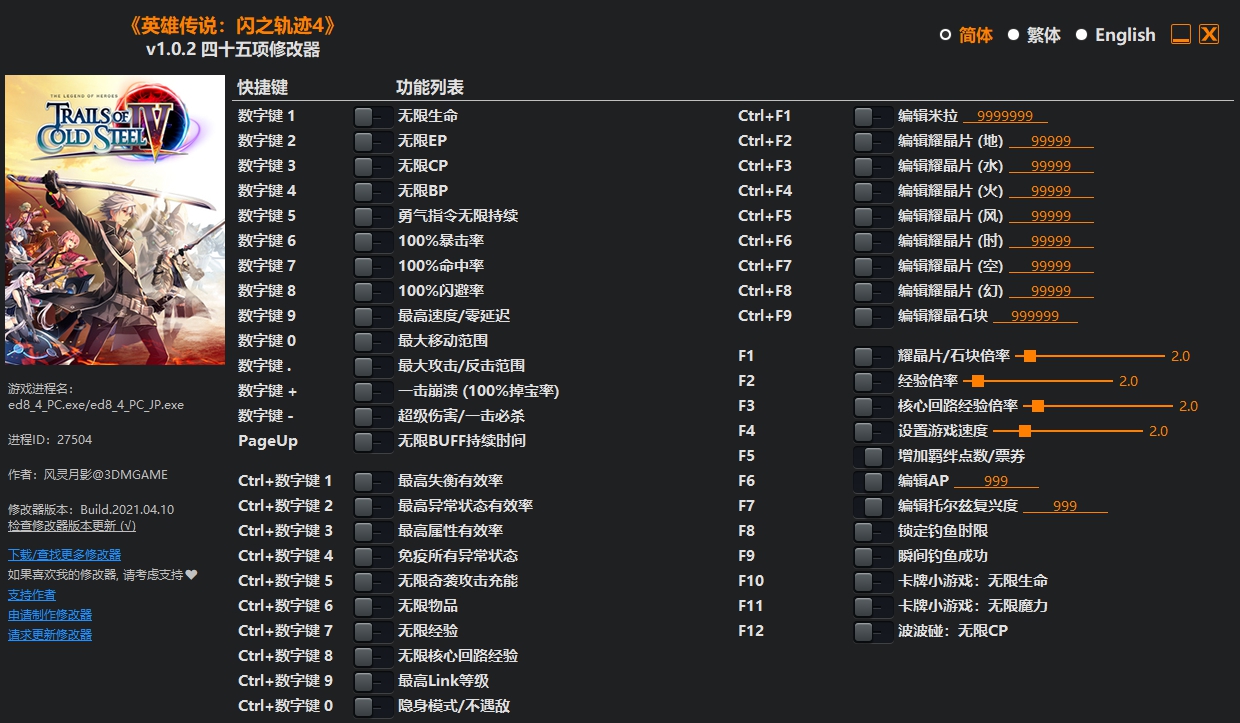Select 繁体 language option
This screenshot has width=1240, height=723.
point(1034,35)
